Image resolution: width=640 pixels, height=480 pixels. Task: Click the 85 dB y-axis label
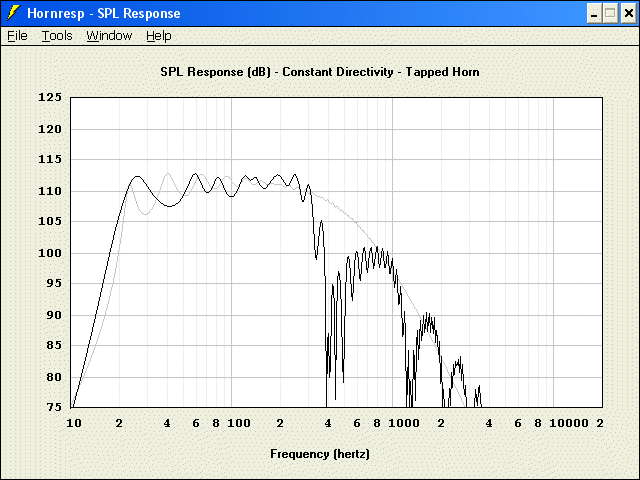tap(53, 345)
